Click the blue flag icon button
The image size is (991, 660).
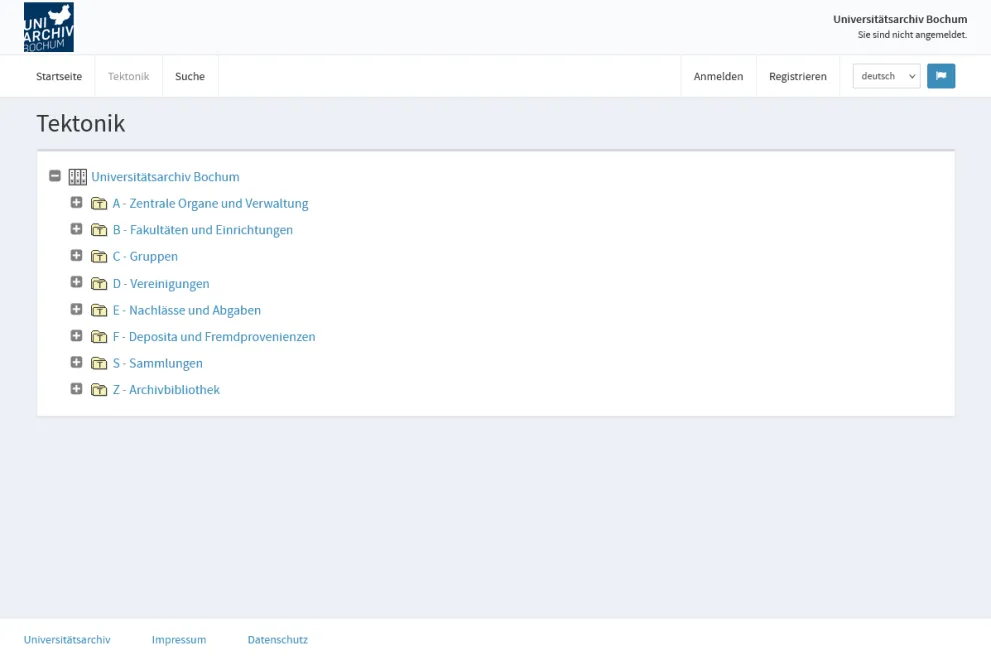click(940, 75)
